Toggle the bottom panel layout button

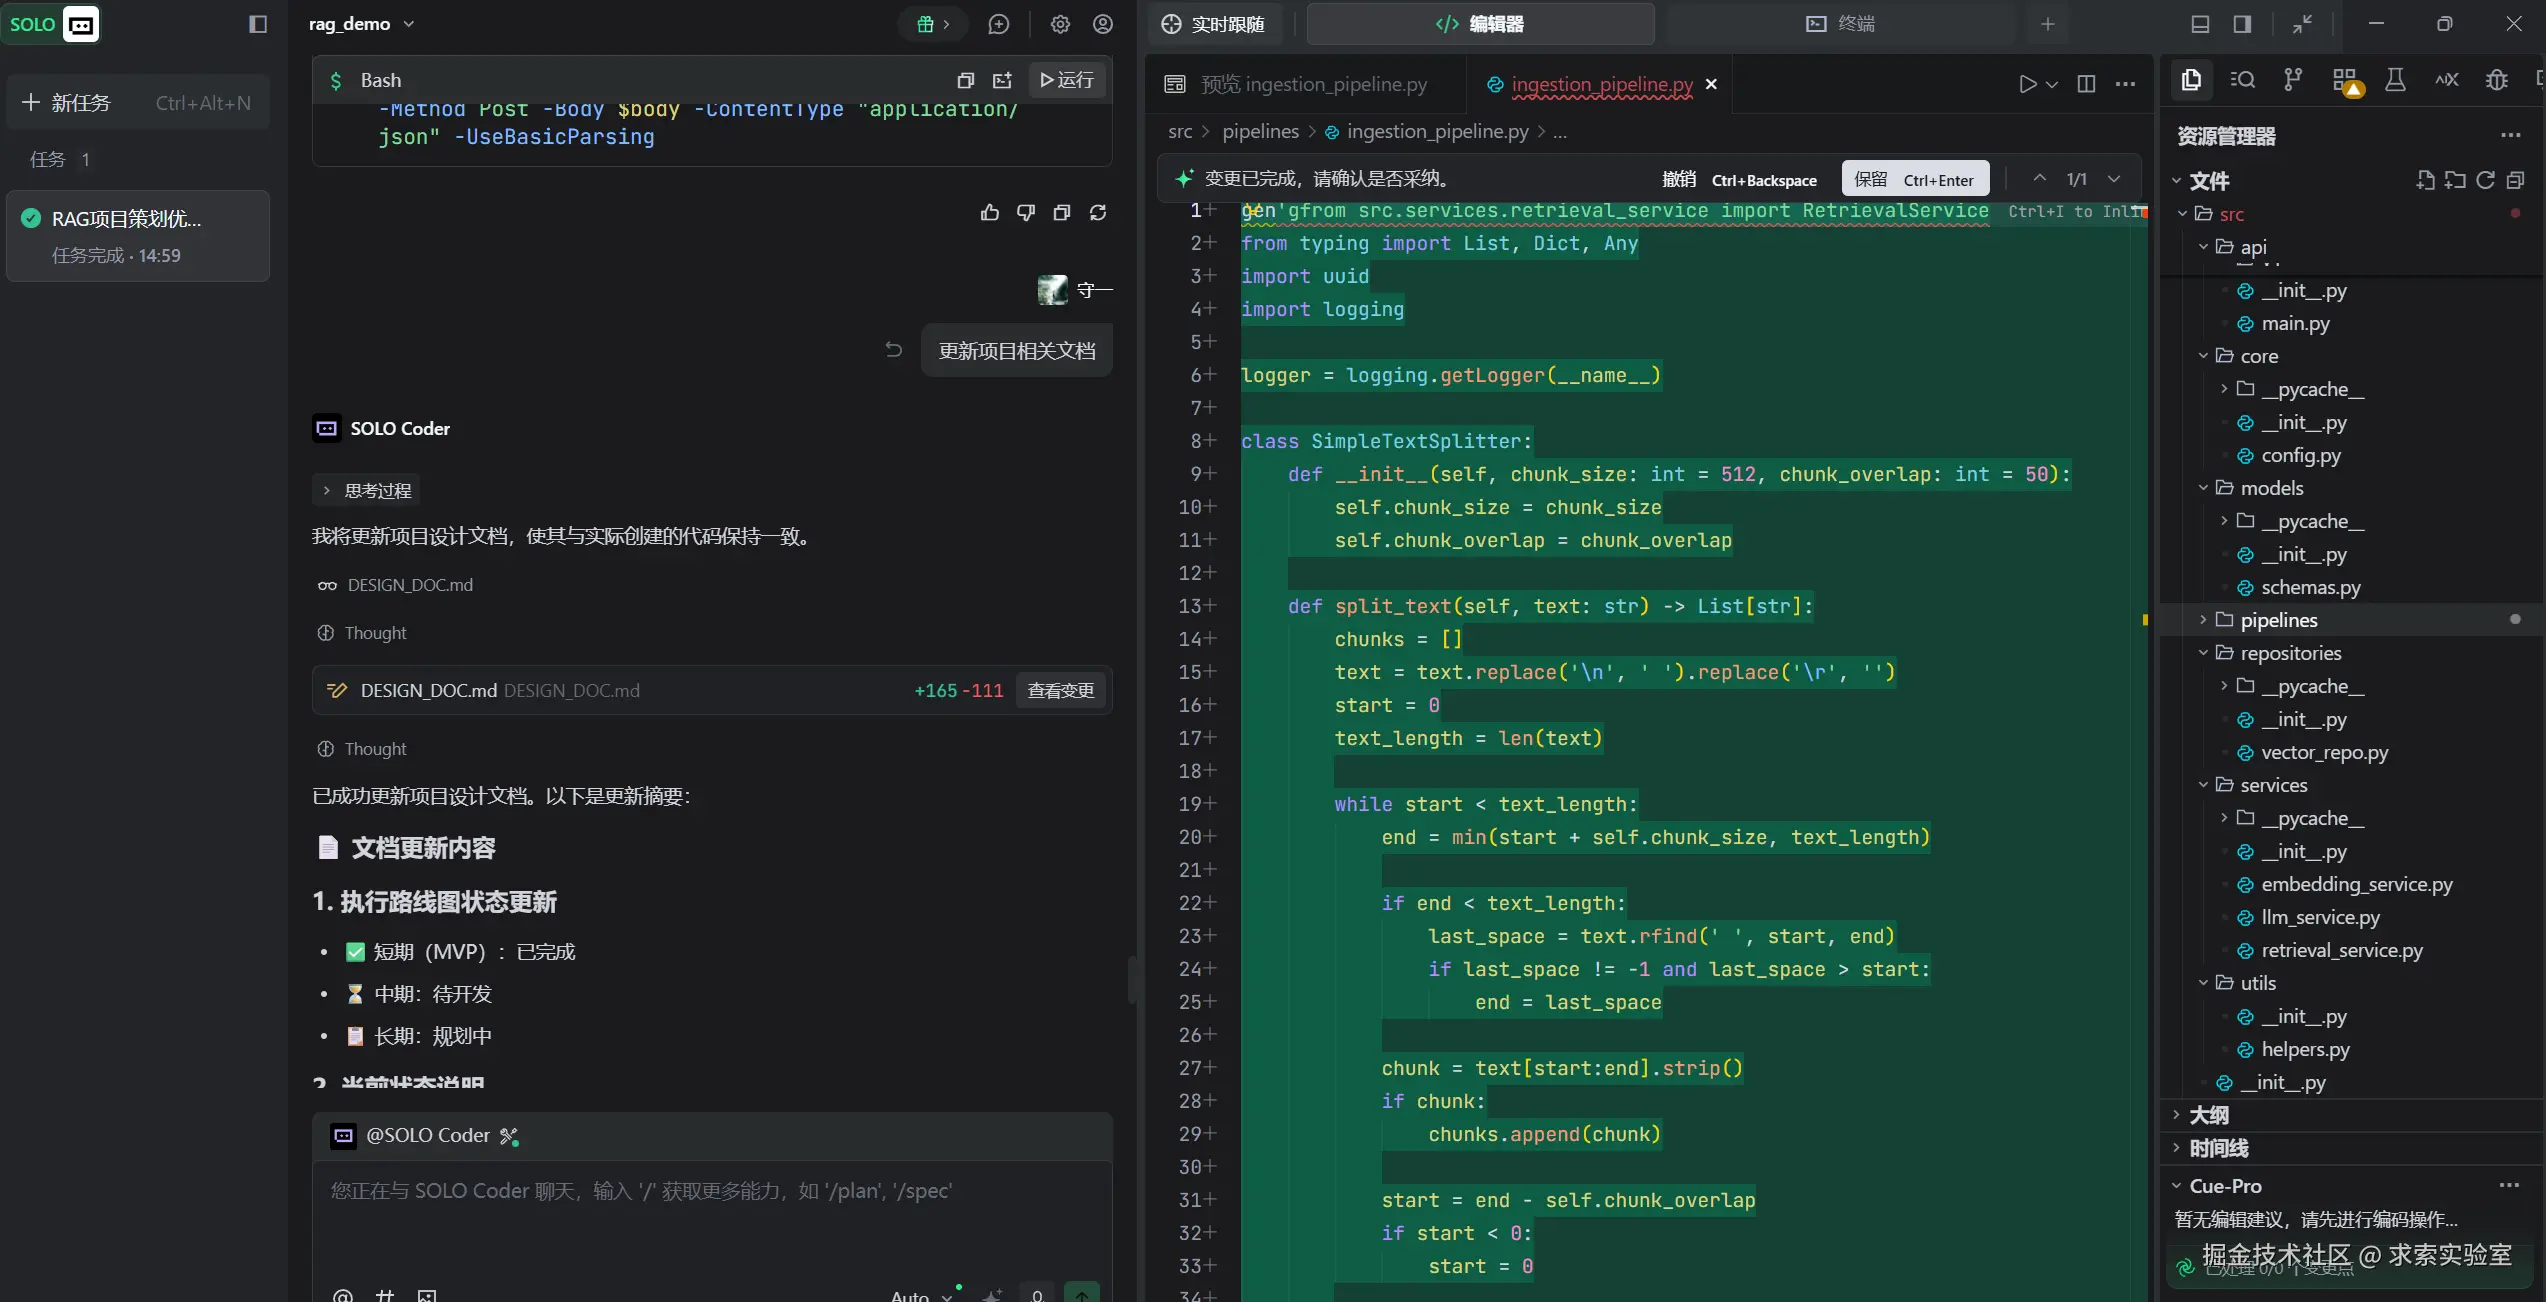2200,24
